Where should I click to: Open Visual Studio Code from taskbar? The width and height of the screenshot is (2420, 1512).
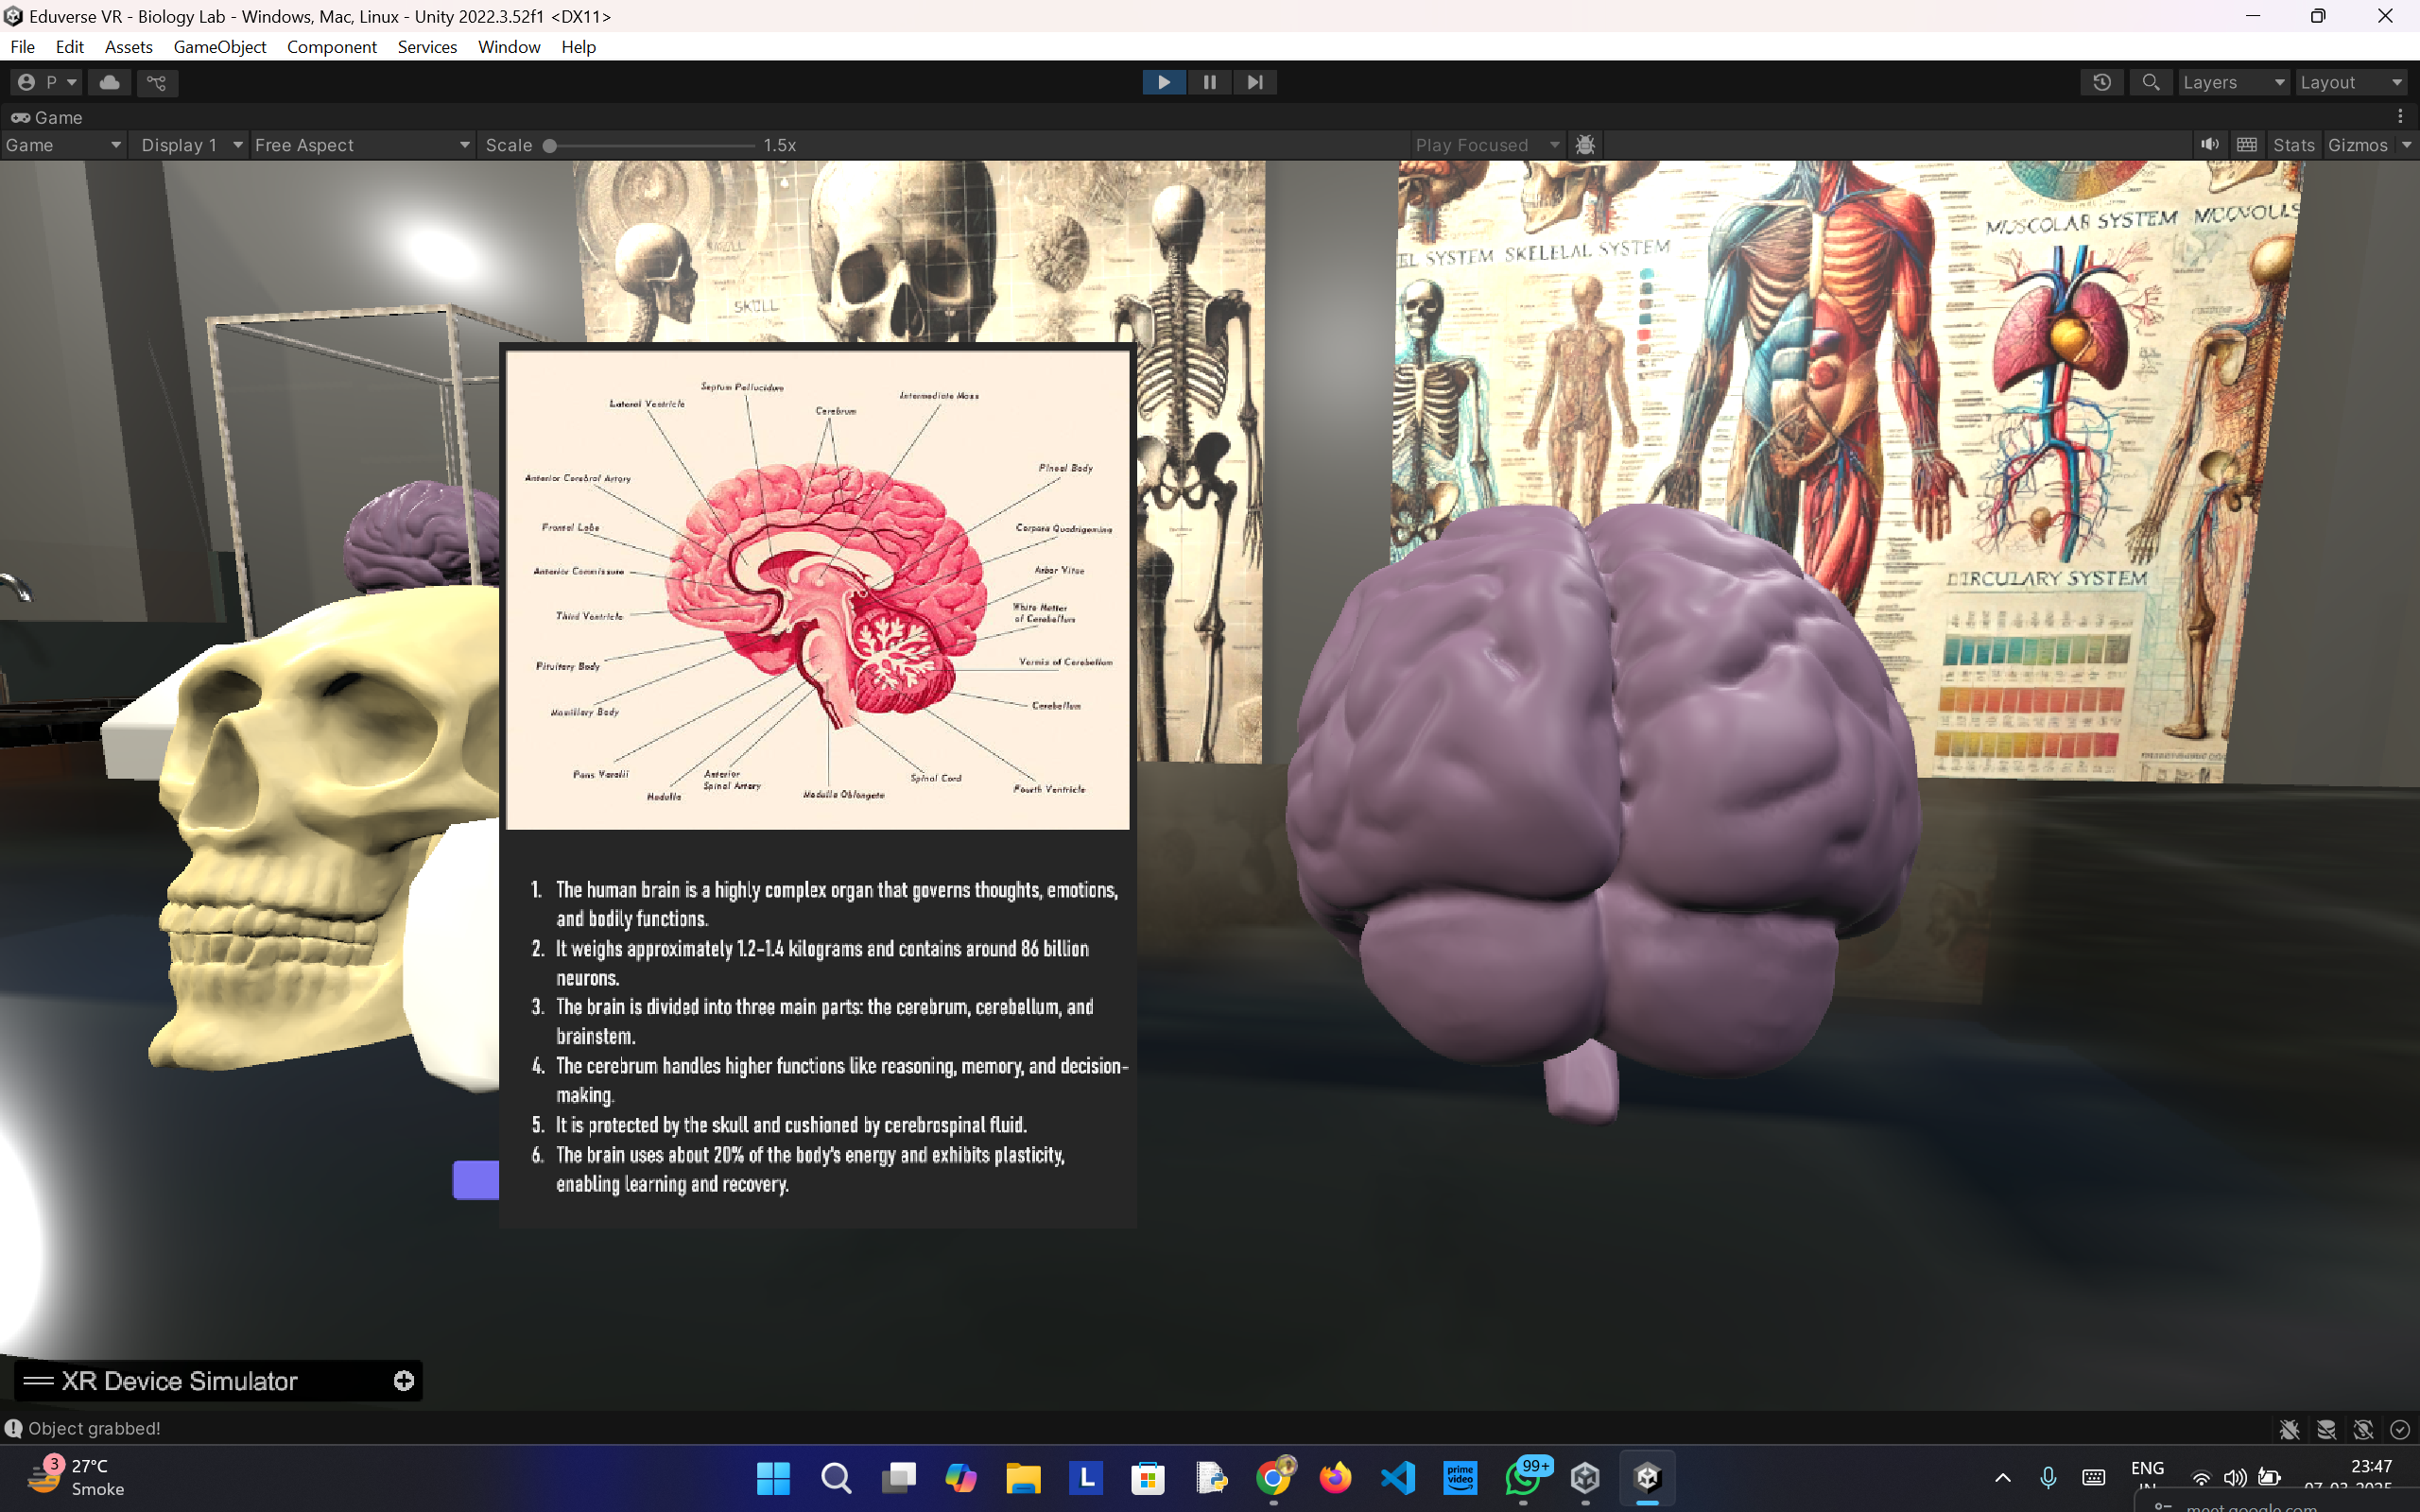(1398, 1477)
